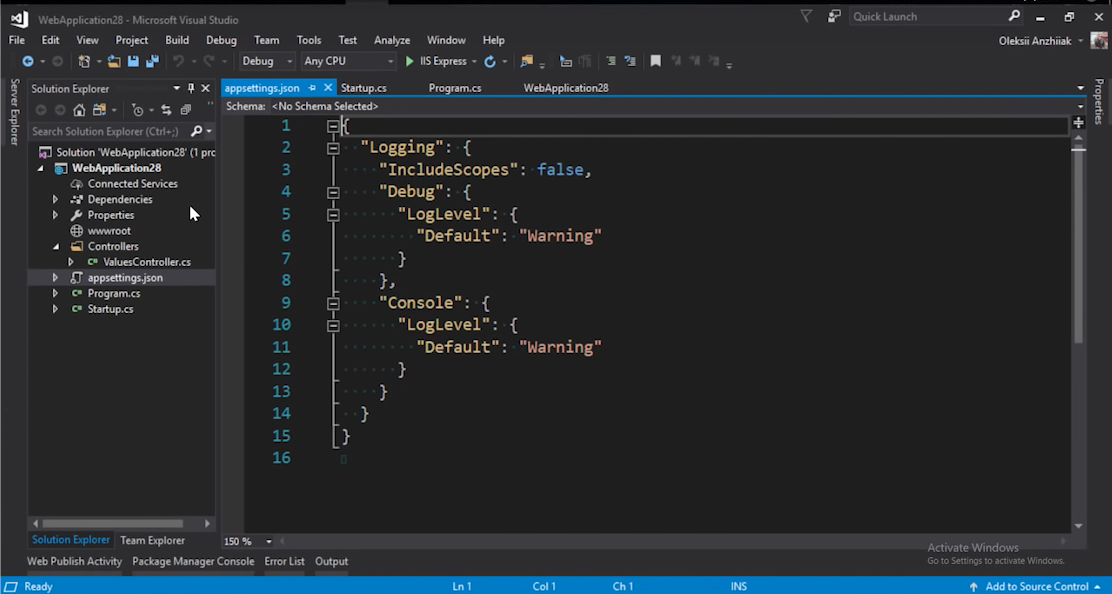Switch to the Startup.cs tab
The height and width of the screenshot is (594, 1112).
pyautogui.click(x=364, y=88)
